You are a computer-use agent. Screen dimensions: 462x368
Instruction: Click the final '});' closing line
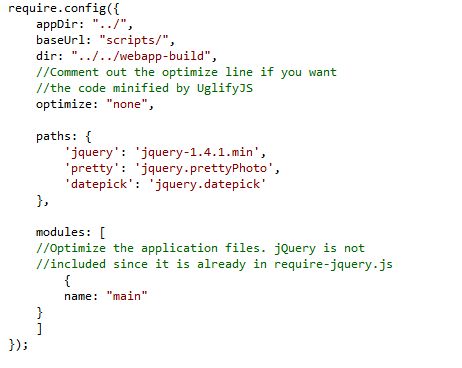(18, 344)
